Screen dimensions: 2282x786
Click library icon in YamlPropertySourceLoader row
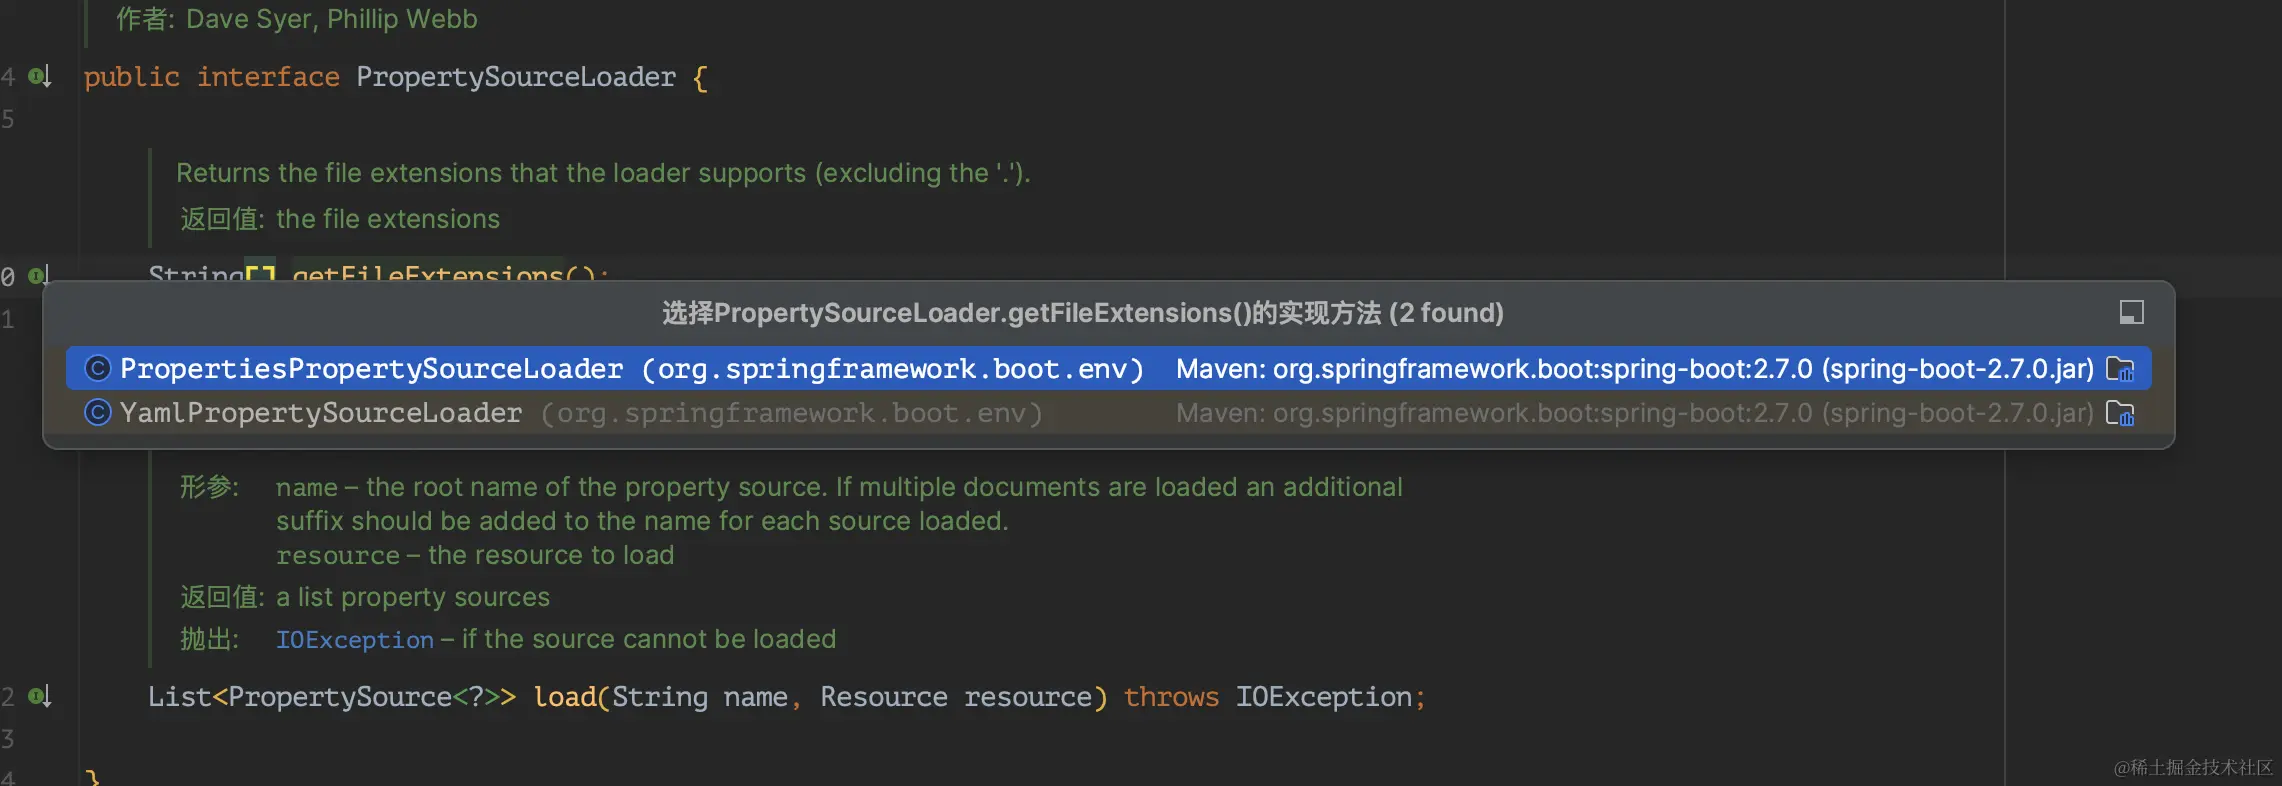(x=2120, y=413)
